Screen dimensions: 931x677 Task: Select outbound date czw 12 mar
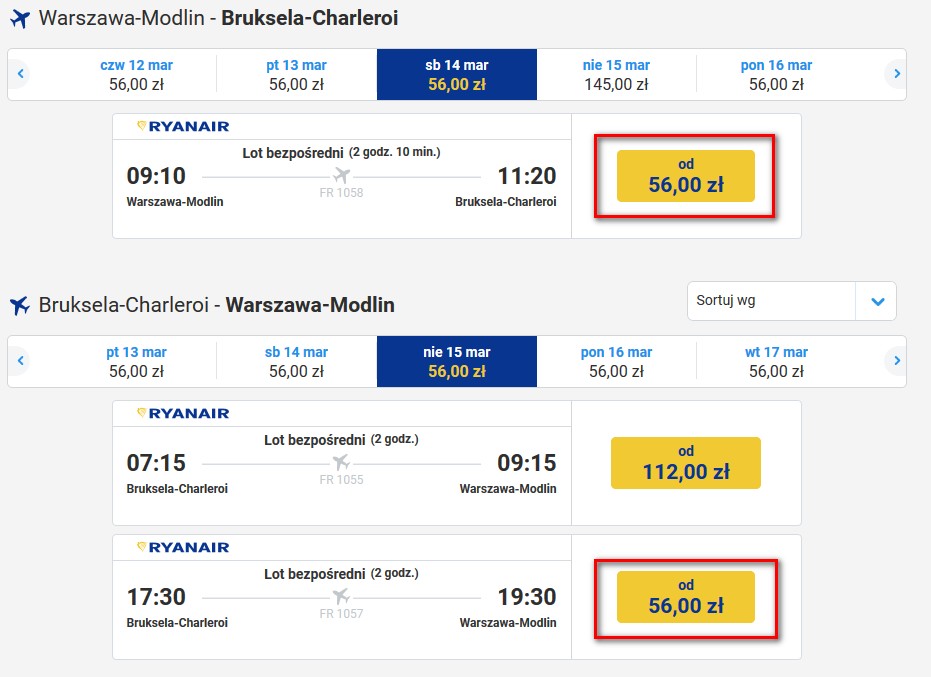point(137,74)
